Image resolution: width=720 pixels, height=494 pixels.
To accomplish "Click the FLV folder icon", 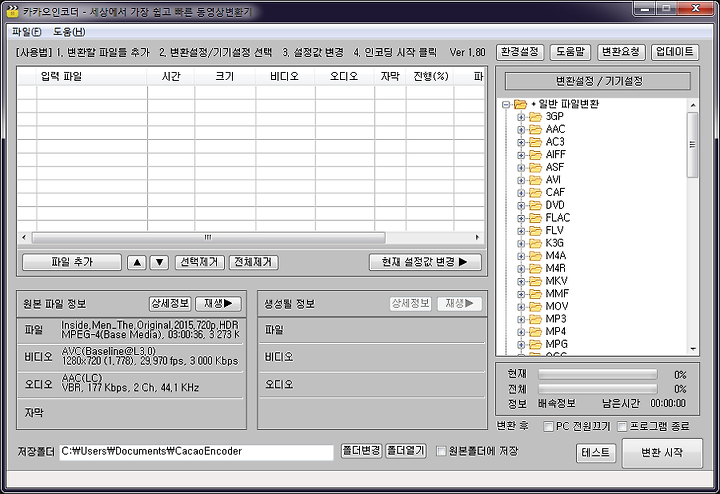I will click(x=535, y=230).
